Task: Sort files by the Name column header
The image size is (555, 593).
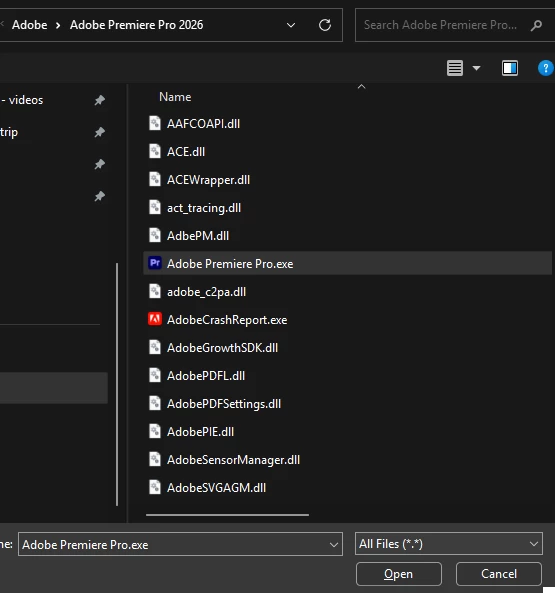Action: (x=175, y=97)
